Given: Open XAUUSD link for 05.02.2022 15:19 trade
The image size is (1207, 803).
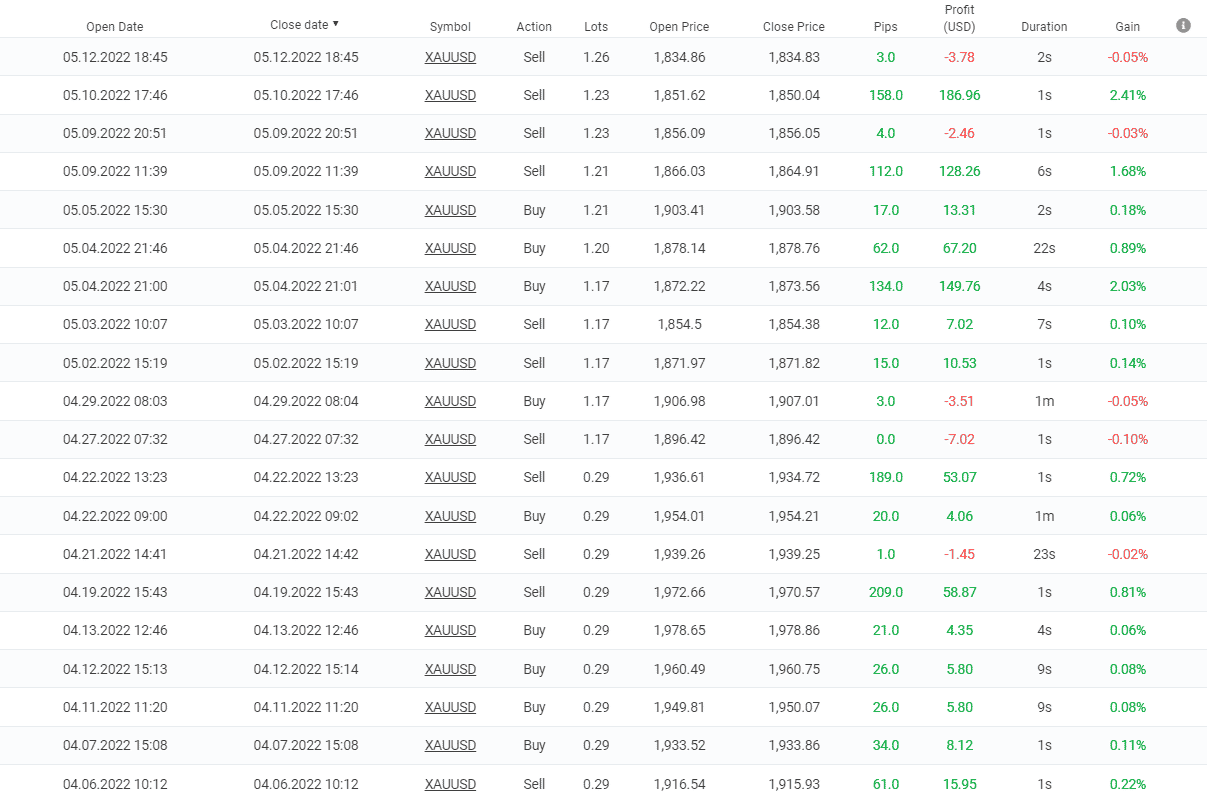Looking at the screenshot, I should pos(450,363).
